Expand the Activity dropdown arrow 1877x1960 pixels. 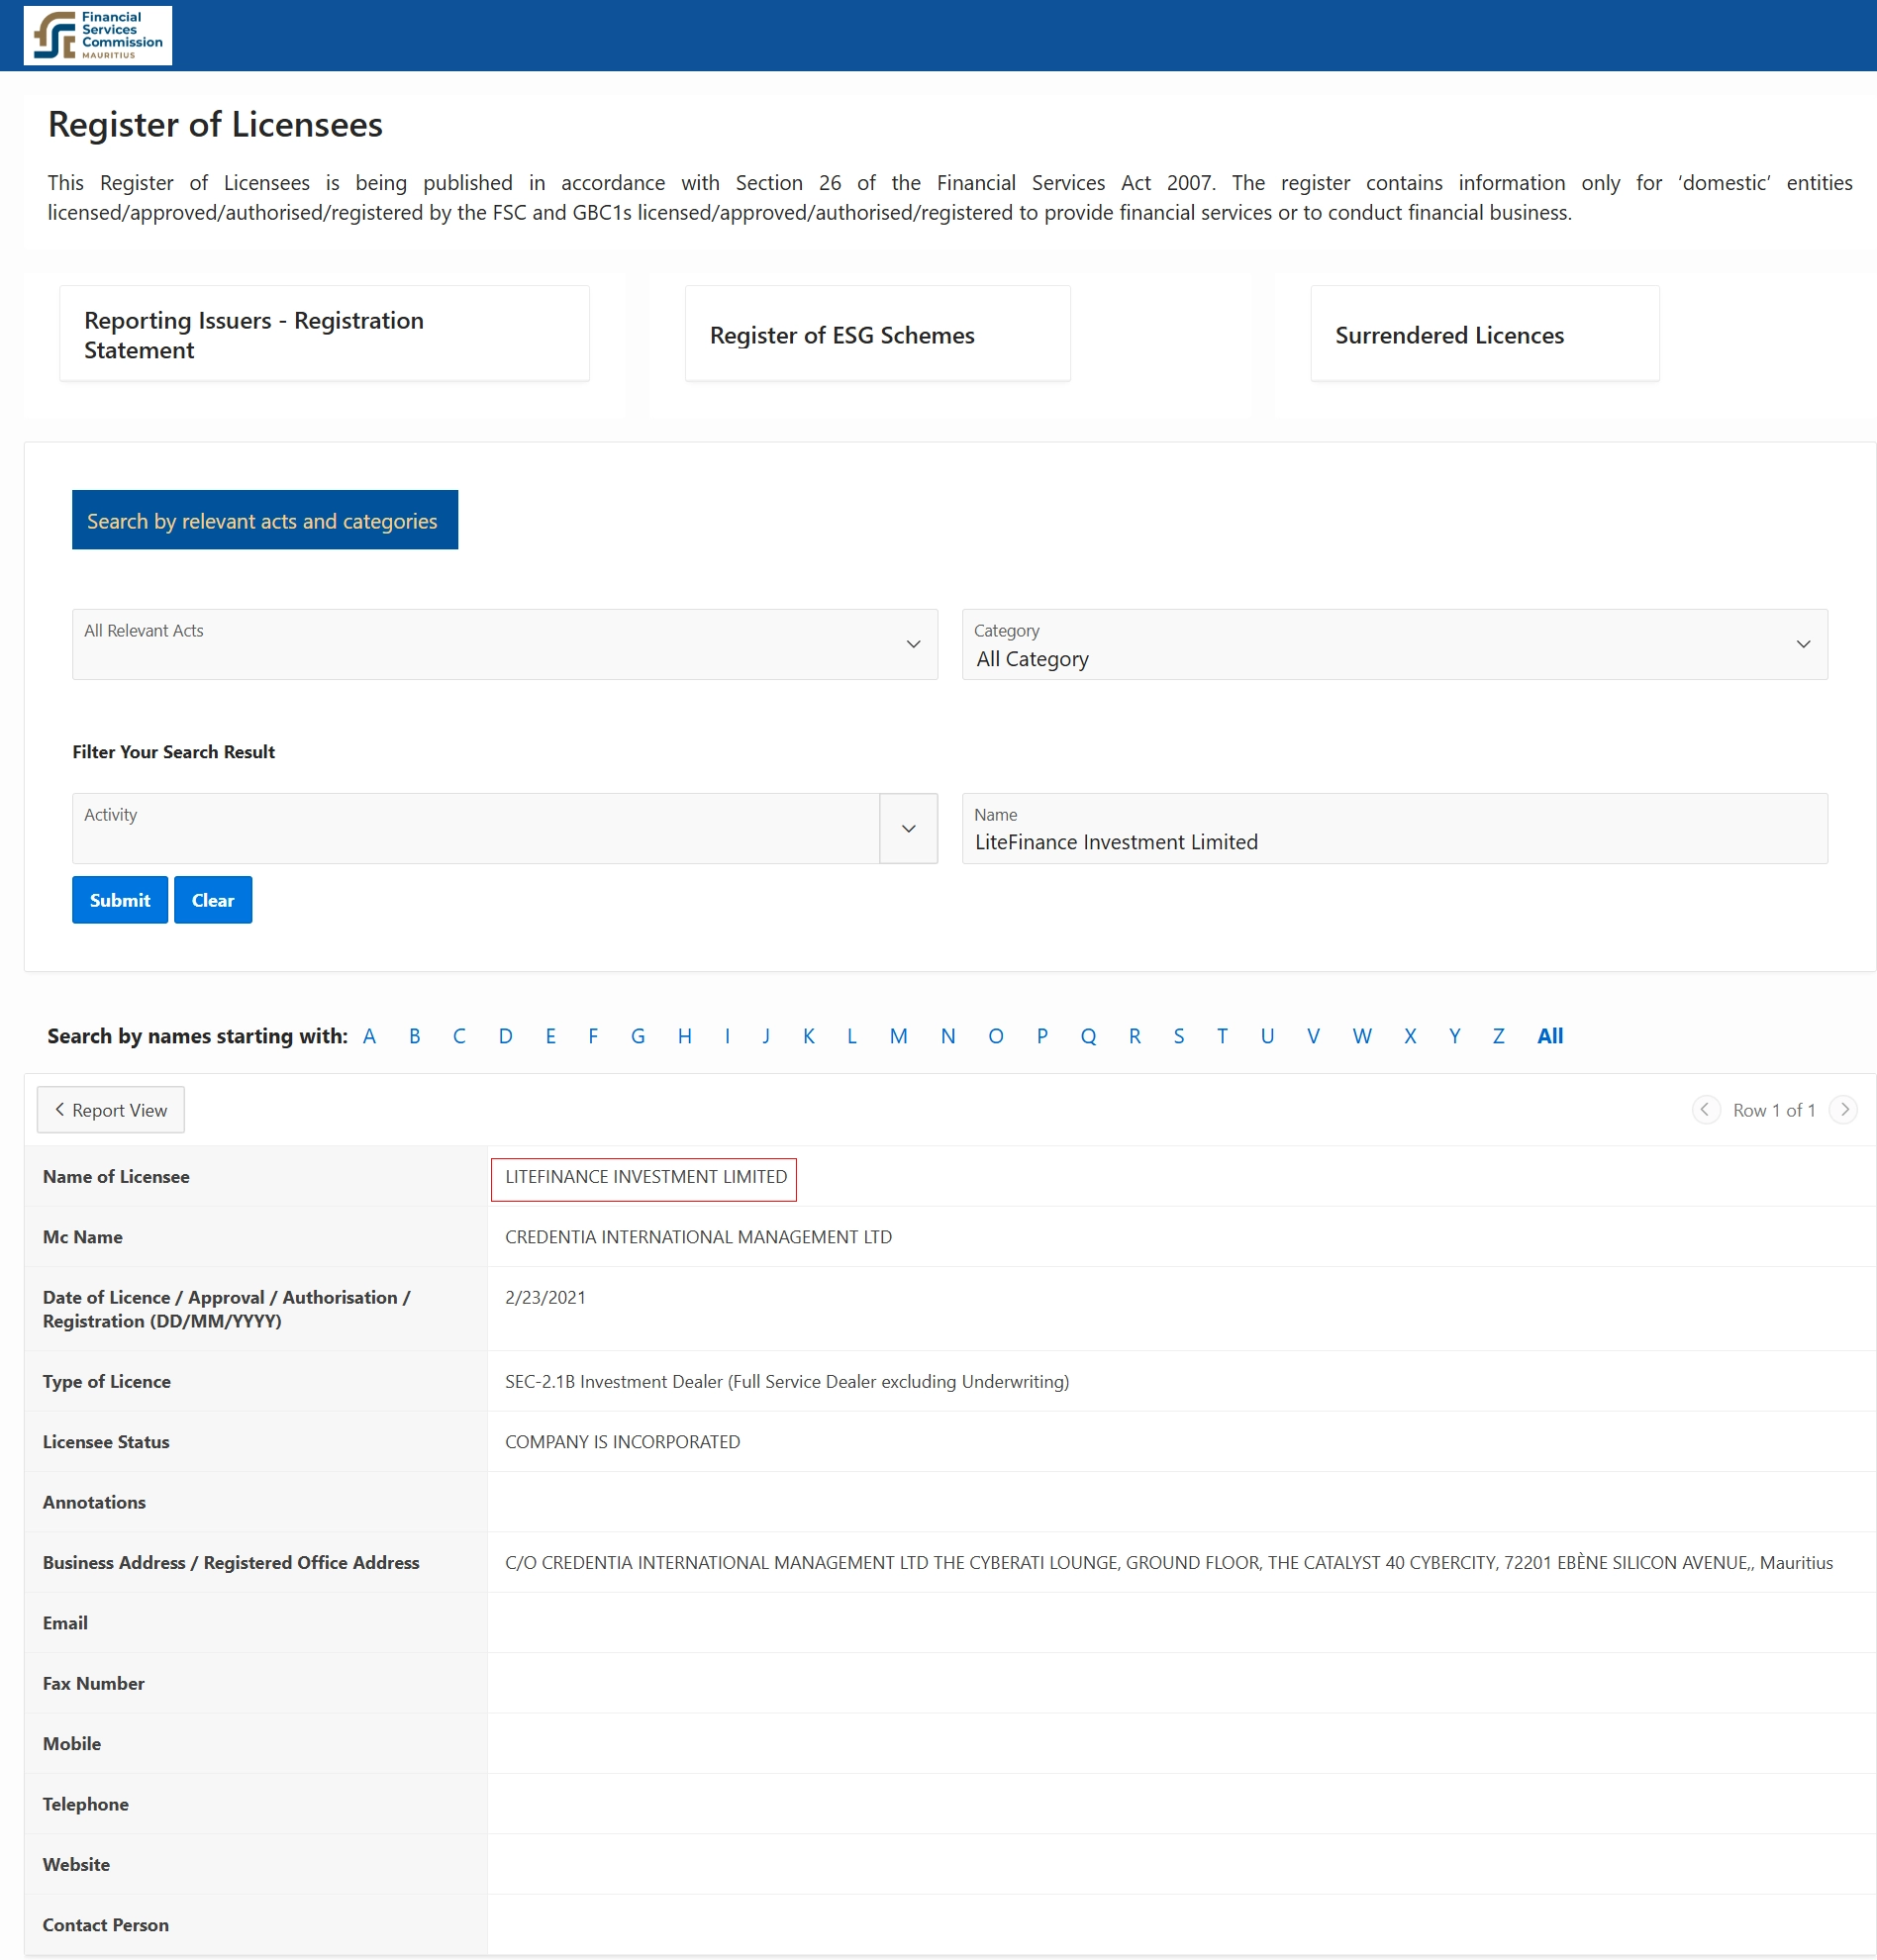tap(908, 828)
